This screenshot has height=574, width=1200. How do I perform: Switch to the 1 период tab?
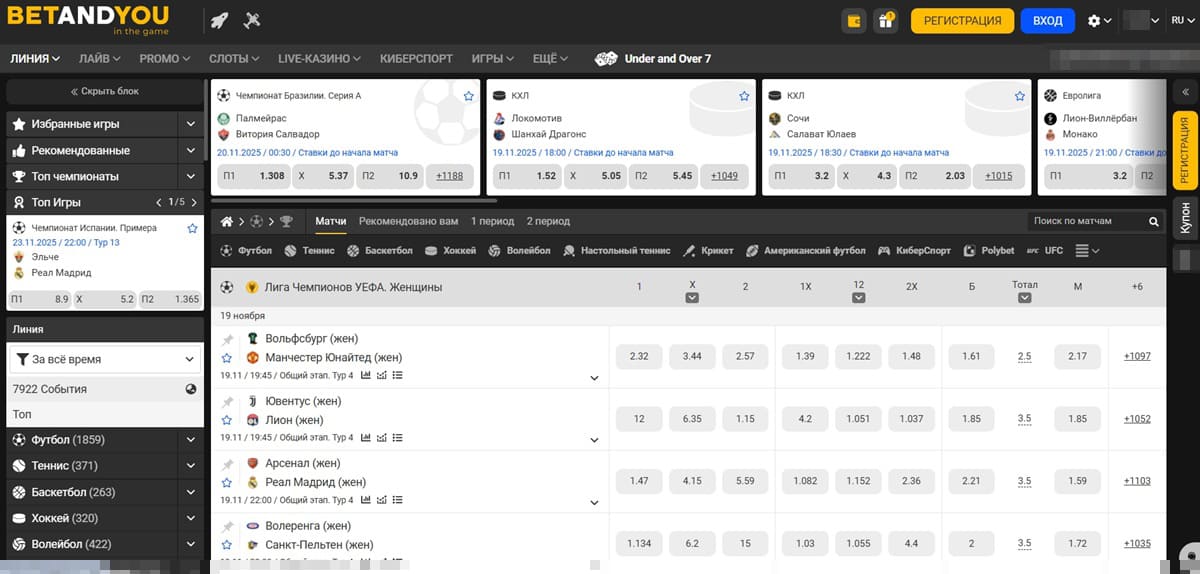(x=492, y=221)
